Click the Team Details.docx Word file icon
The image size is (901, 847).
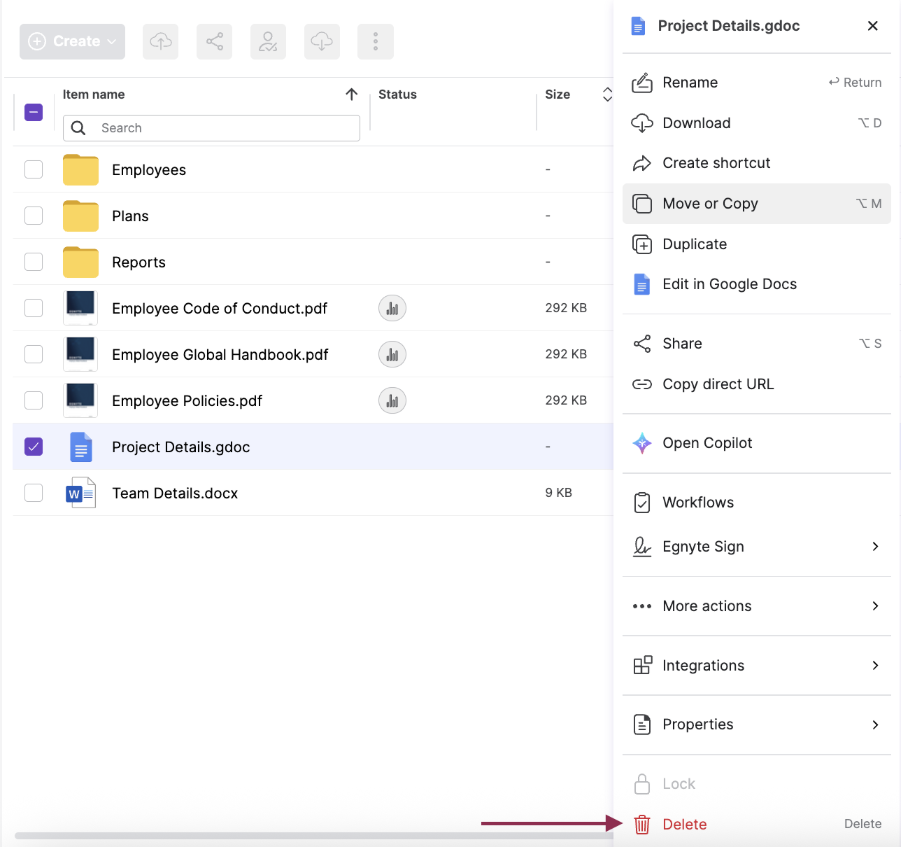click(x=80, y=493)
